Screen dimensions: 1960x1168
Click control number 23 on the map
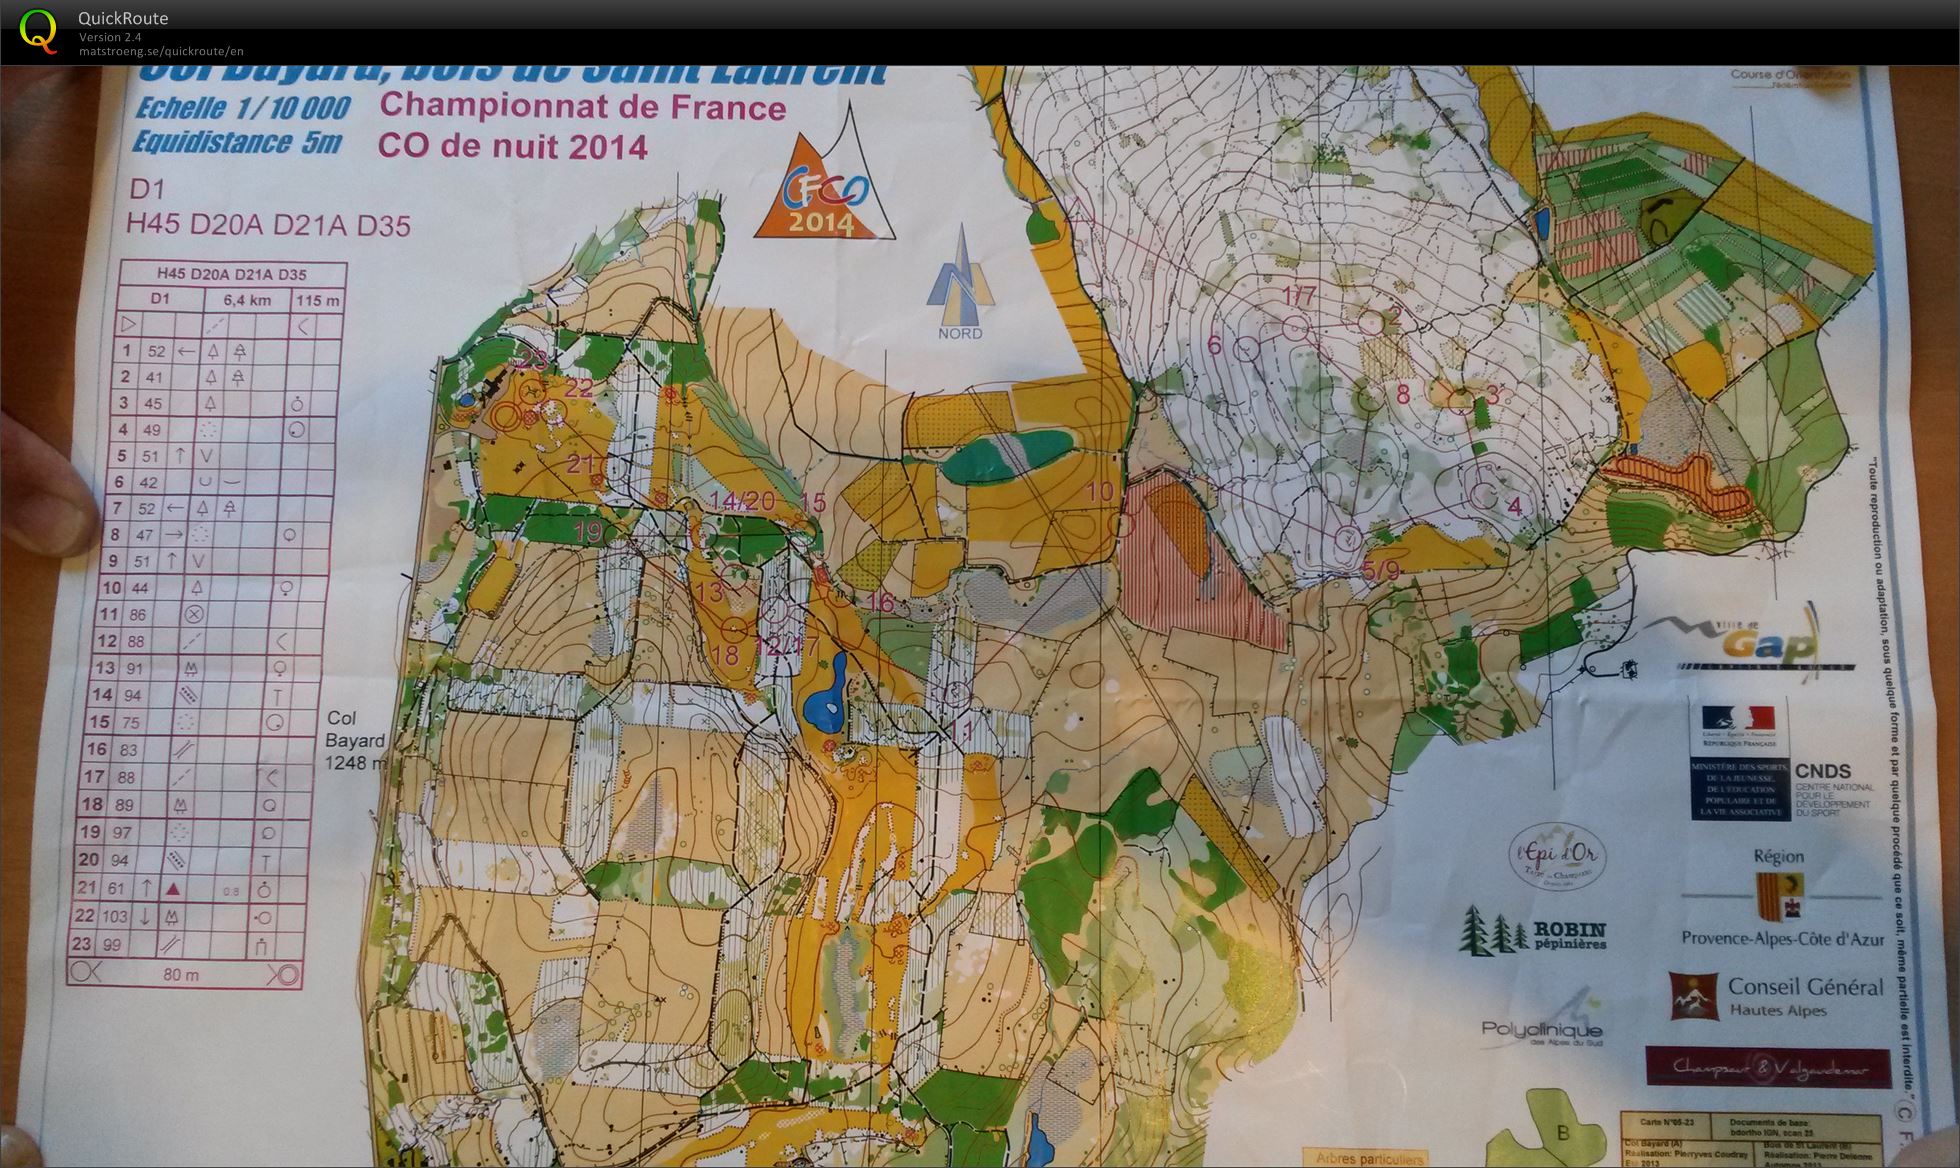tap(533, 360)
